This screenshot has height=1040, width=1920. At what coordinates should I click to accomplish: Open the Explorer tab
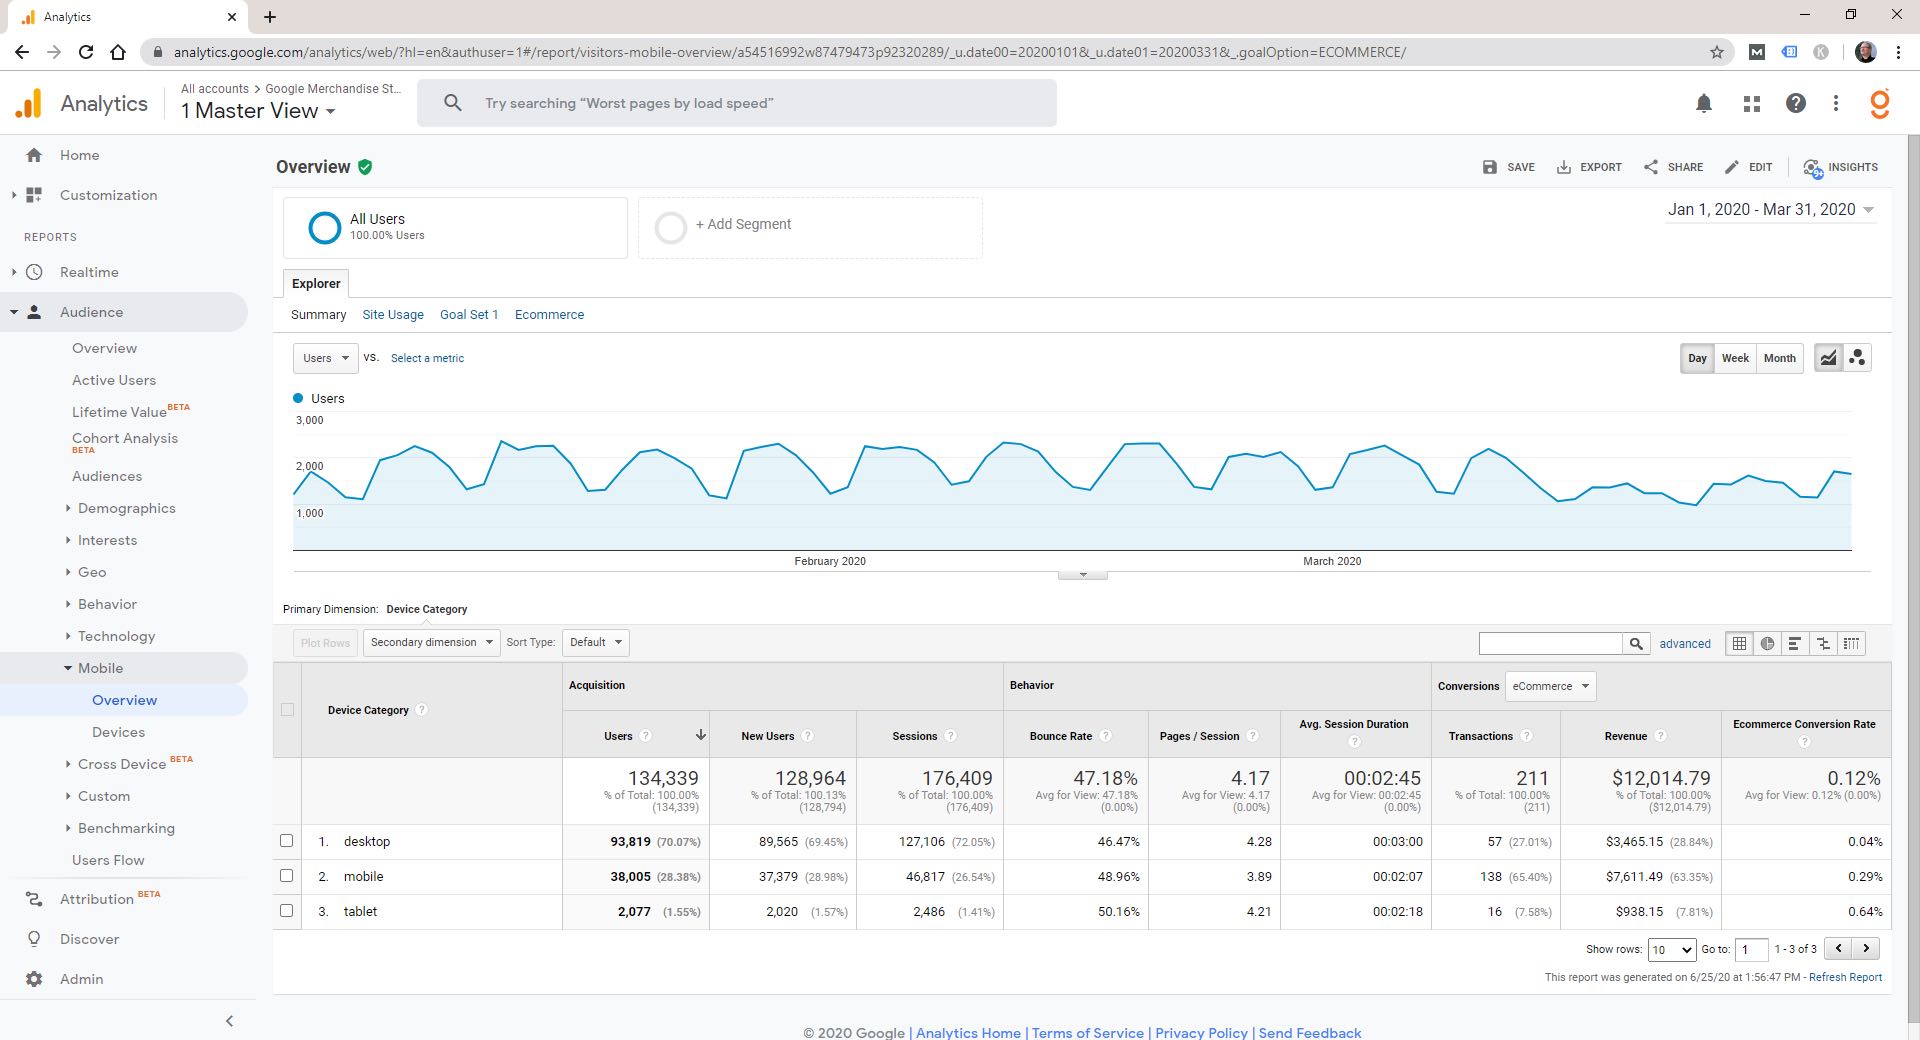(316, 284)
